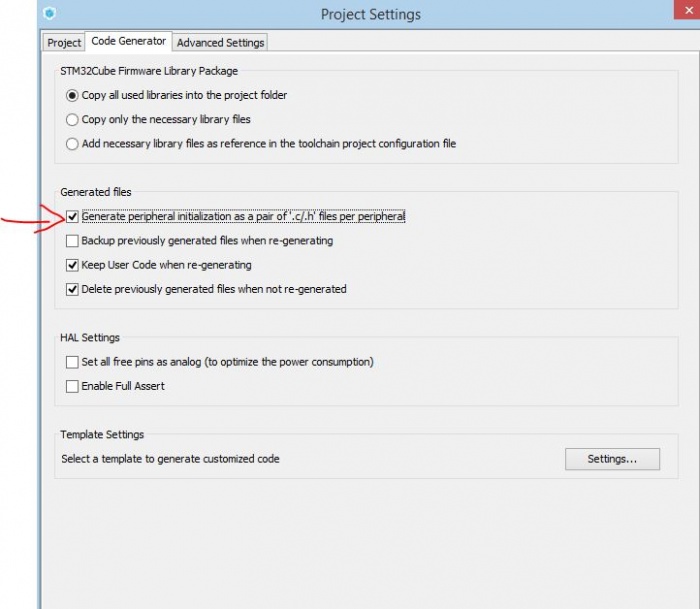The width and height of the screenshot is (700, 609).
Task: Enable Backup previously generated files checkbox
Action: tap(72, 241)
